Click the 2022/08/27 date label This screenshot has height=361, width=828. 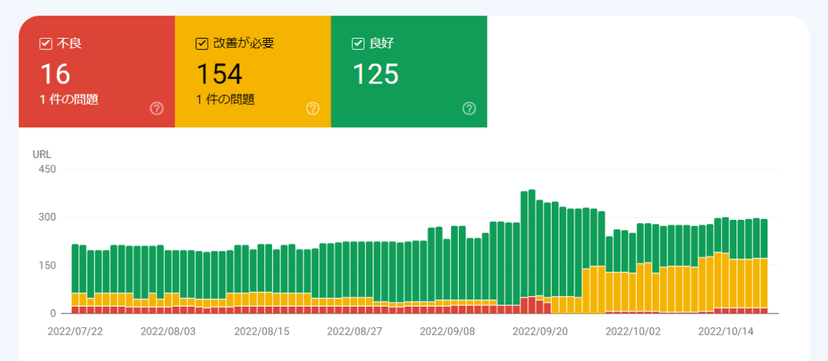pos(354,331)
